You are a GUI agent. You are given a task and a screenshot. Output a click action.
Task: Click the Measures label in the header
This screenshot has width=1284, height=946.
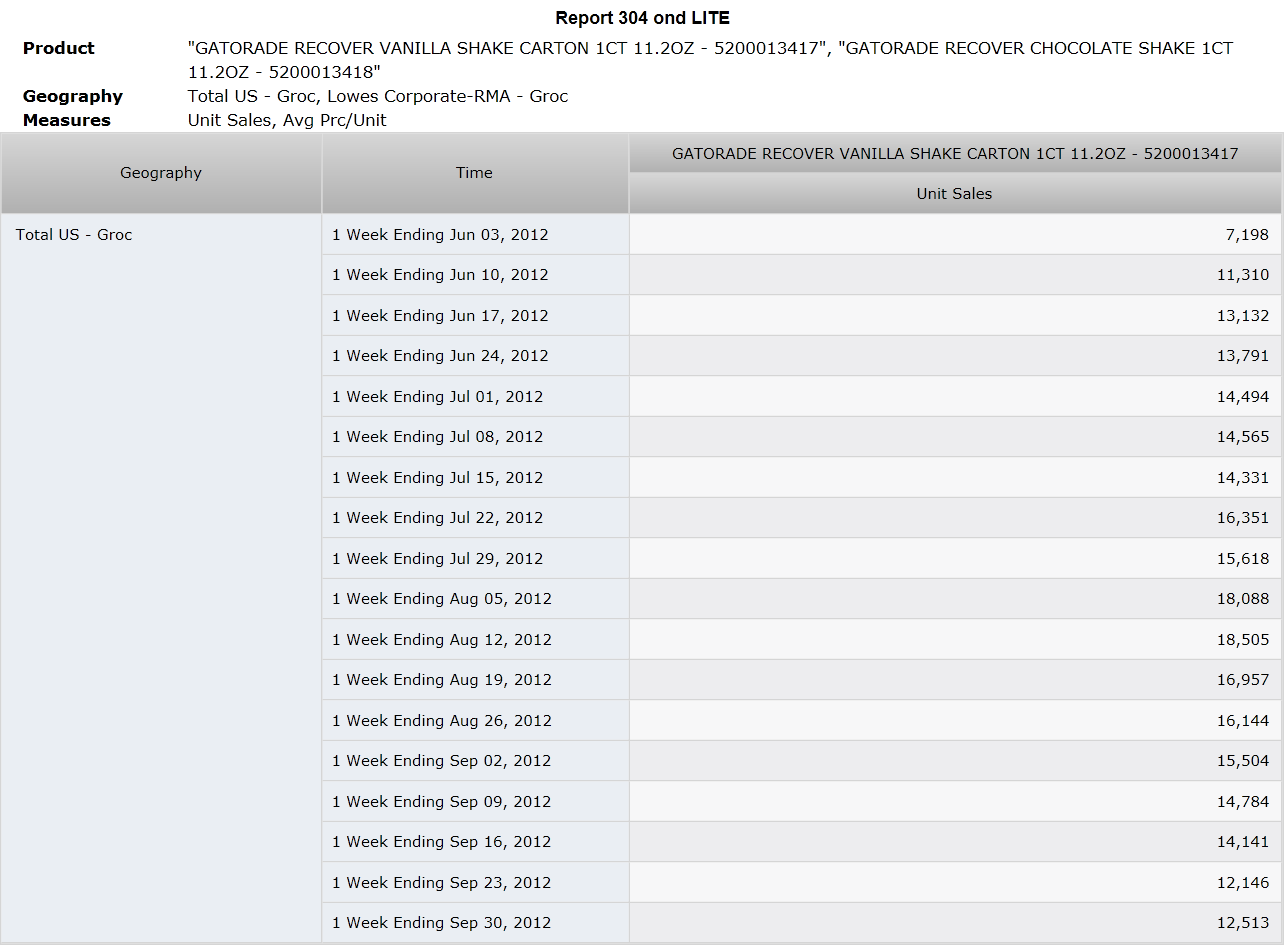pos(67,120)
